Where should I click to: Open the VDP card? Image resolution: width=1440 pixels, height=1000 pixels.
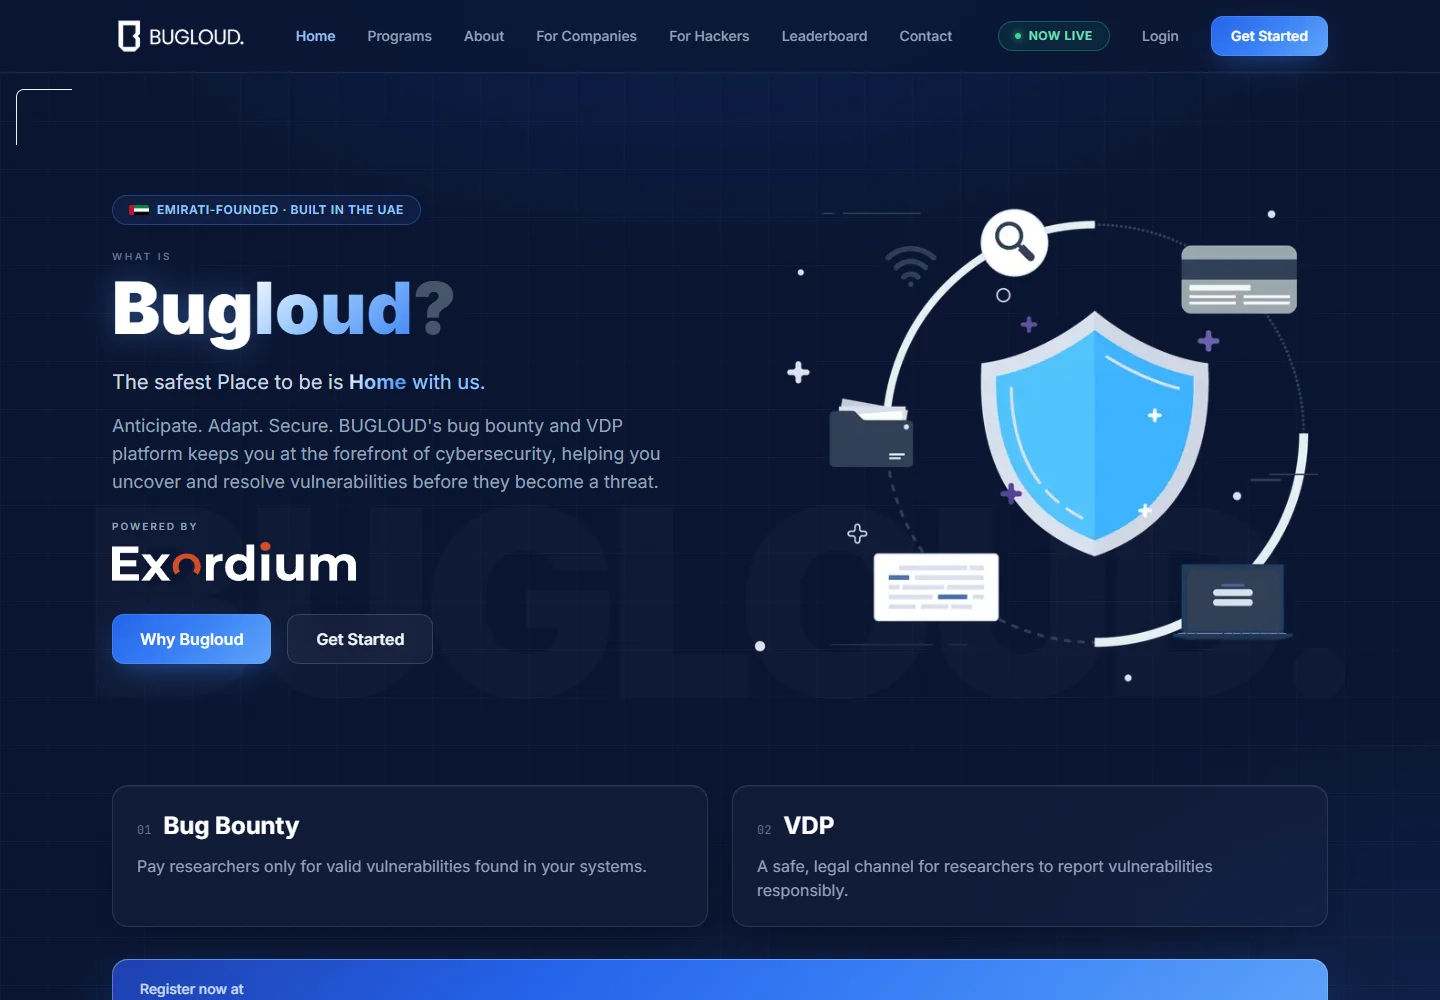point(1030,856)
